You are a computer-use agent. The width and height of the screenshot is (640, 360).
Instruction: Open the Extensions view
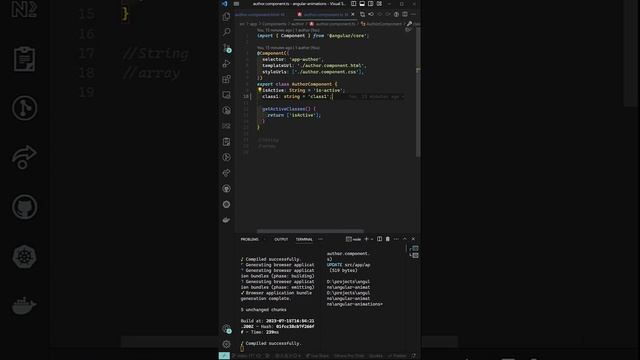point(227,79)
